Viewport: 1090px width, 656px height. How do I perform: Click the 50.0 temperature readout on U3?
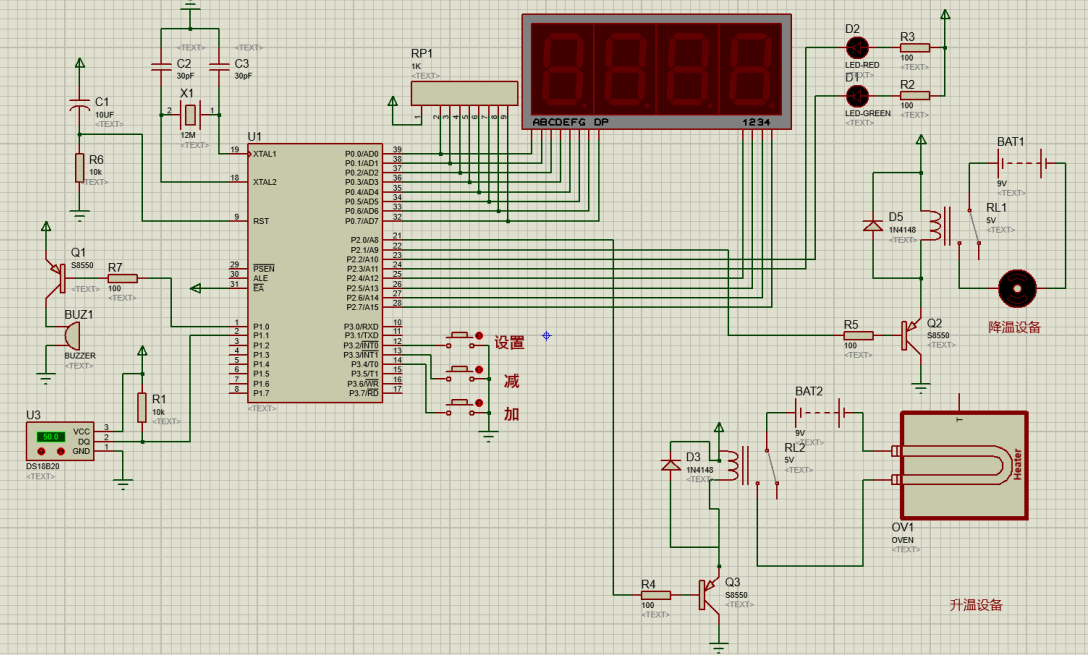(x=51, y=437)
